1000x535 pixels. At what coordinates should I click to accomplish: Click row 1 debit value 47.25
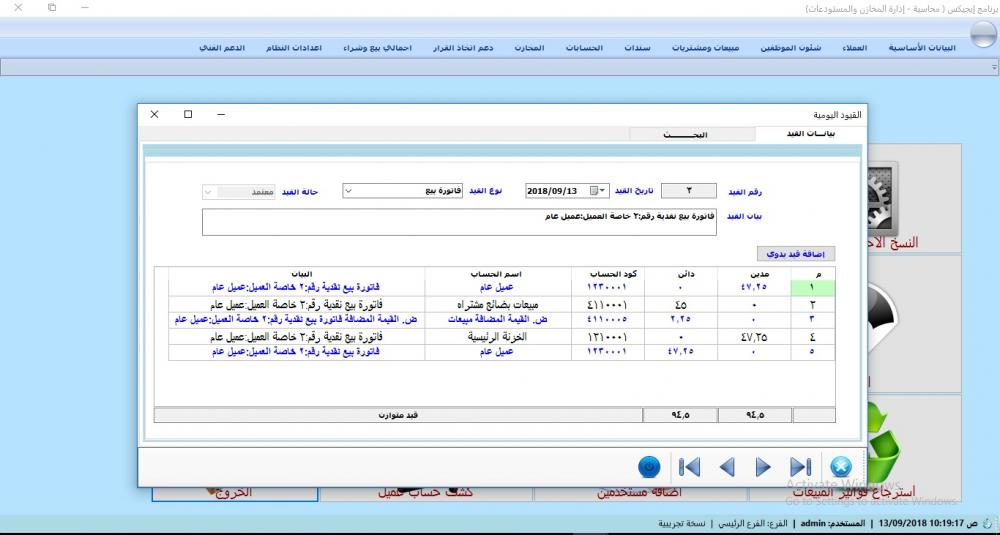click(x=754, y=288)
